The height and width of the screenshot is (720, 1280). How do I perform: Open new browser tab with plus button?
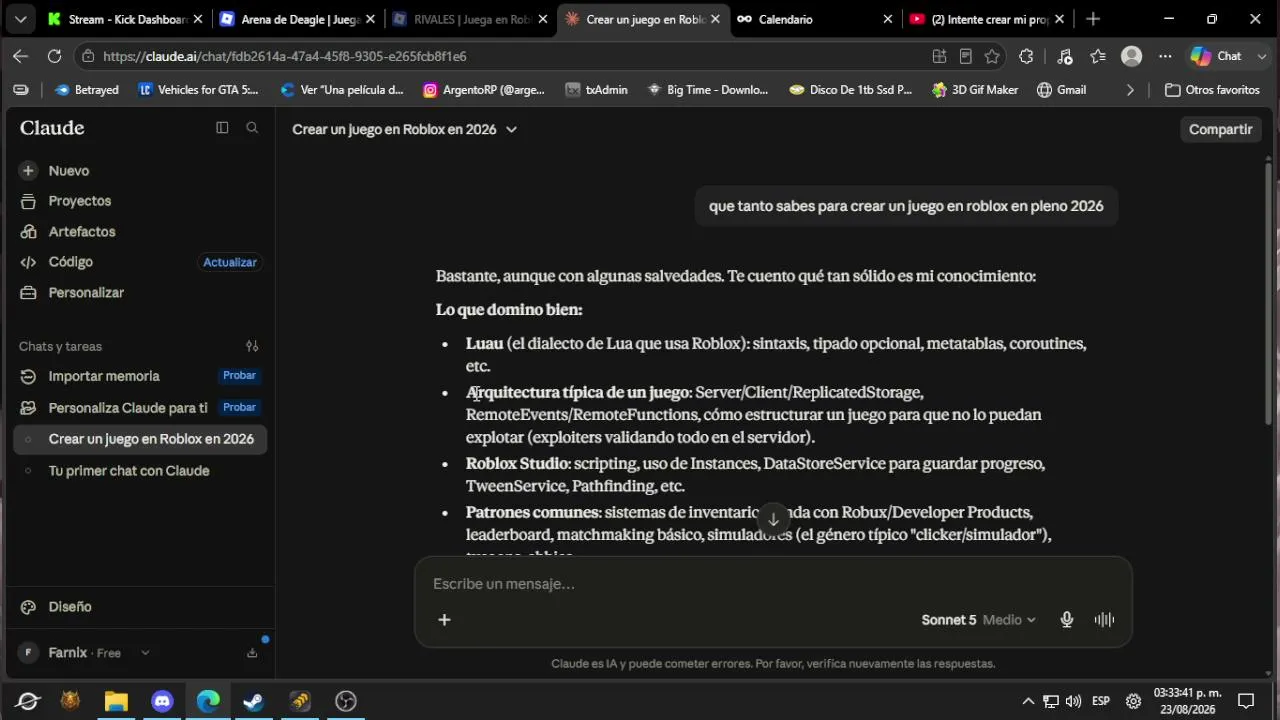pyautogui.click(x=1093, y=19)
